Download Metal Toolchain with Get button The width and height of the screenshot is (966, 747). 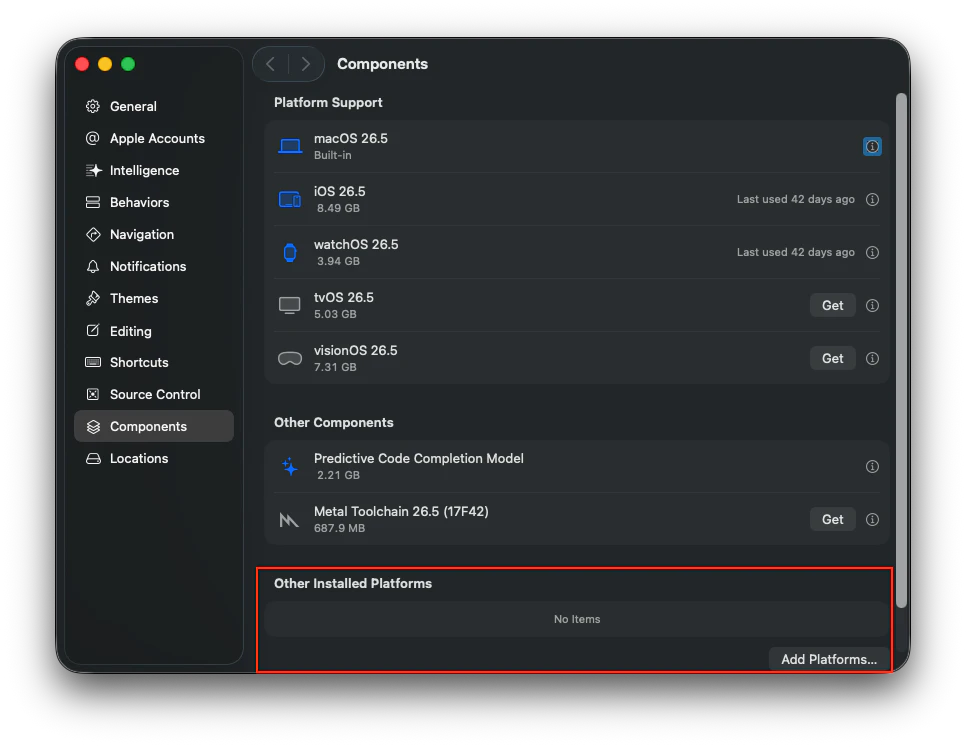click(832, 520)
